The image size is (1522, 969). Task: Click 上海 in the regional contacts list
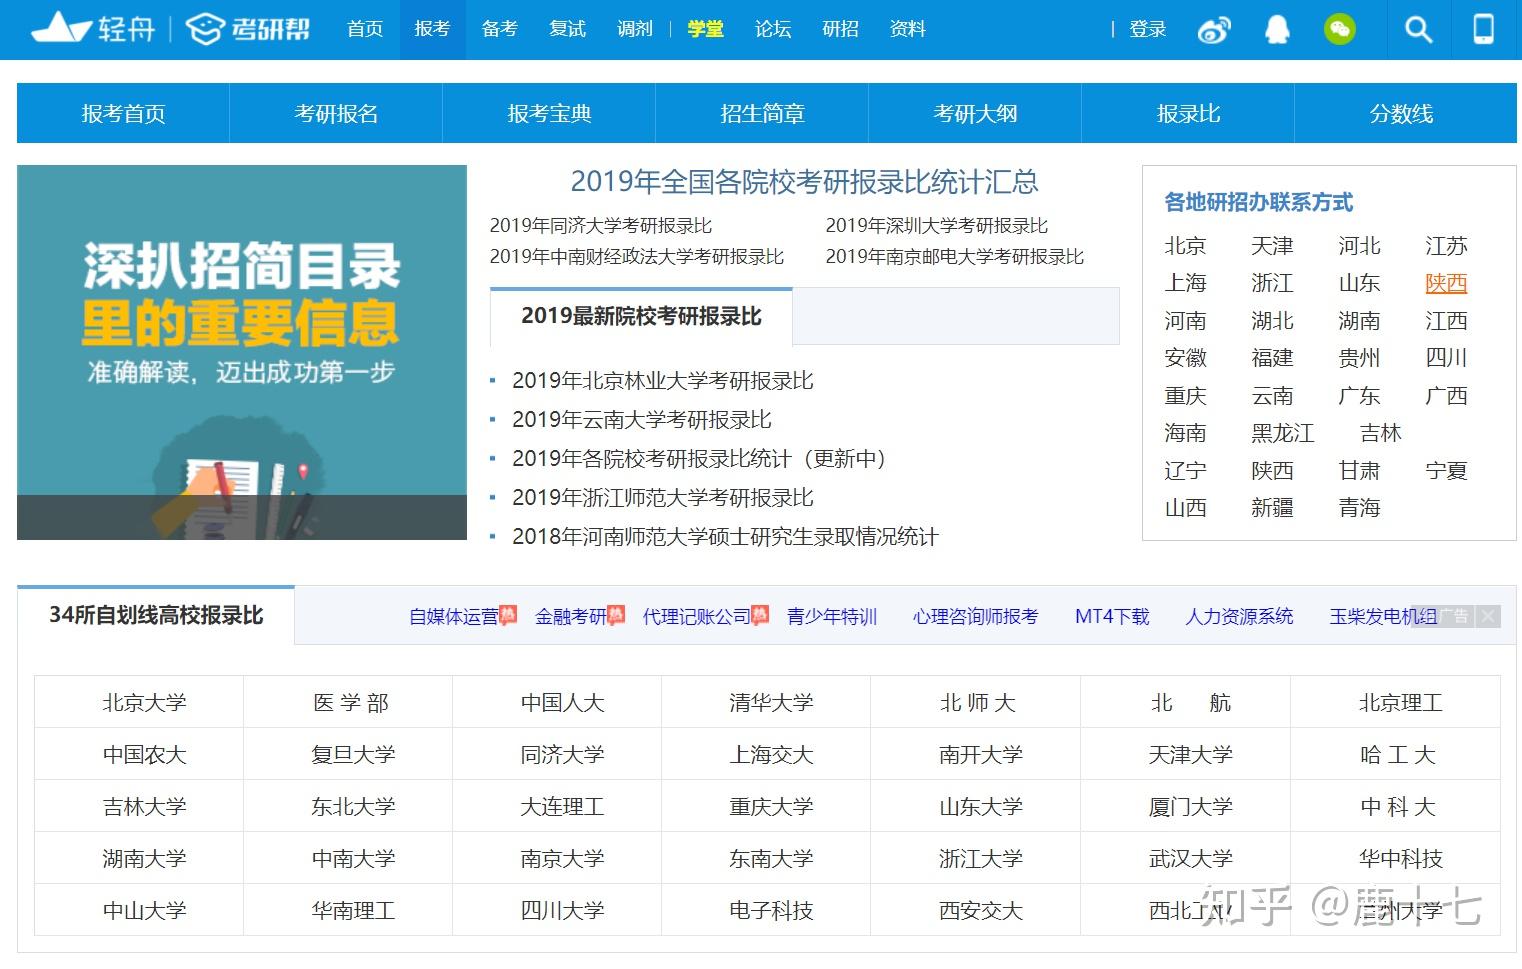click(x=1185, y=283)
